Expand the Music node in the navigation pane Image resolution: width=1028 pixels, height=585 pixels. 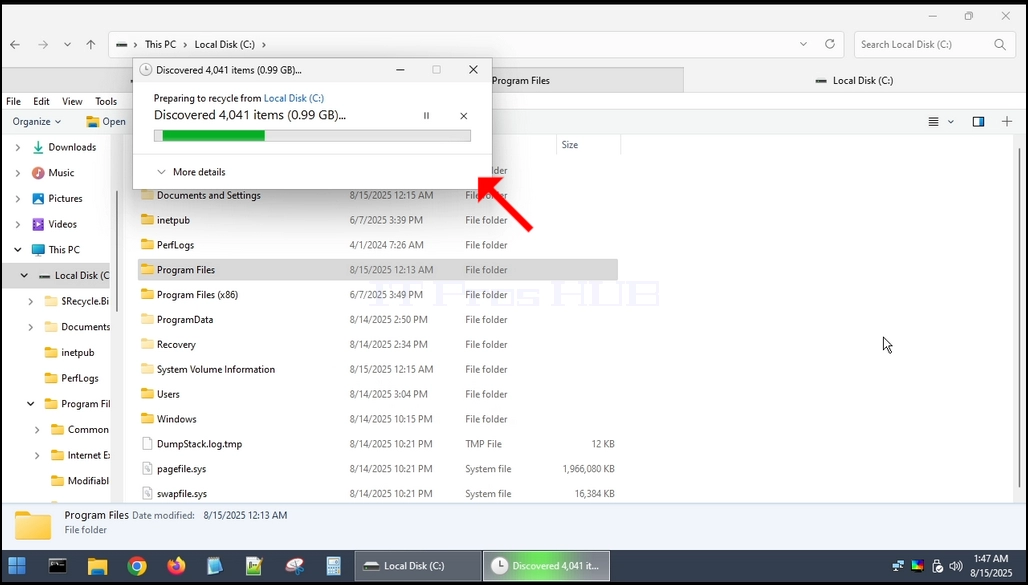[18, 173]
